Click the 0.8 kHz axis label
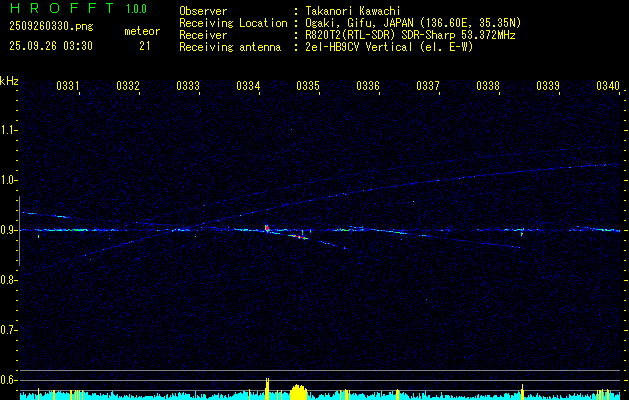 coord(8,280)
